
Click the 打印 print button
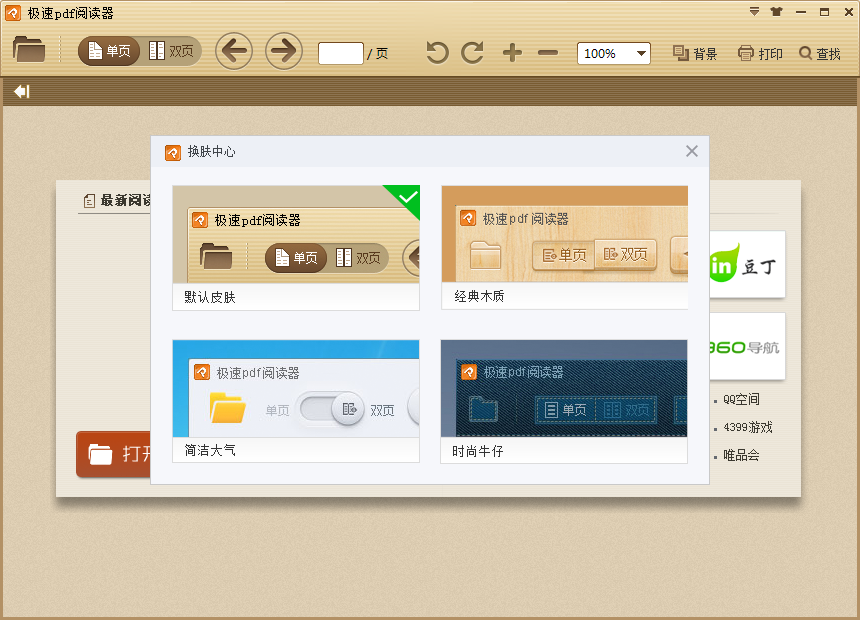coord(760,53)
